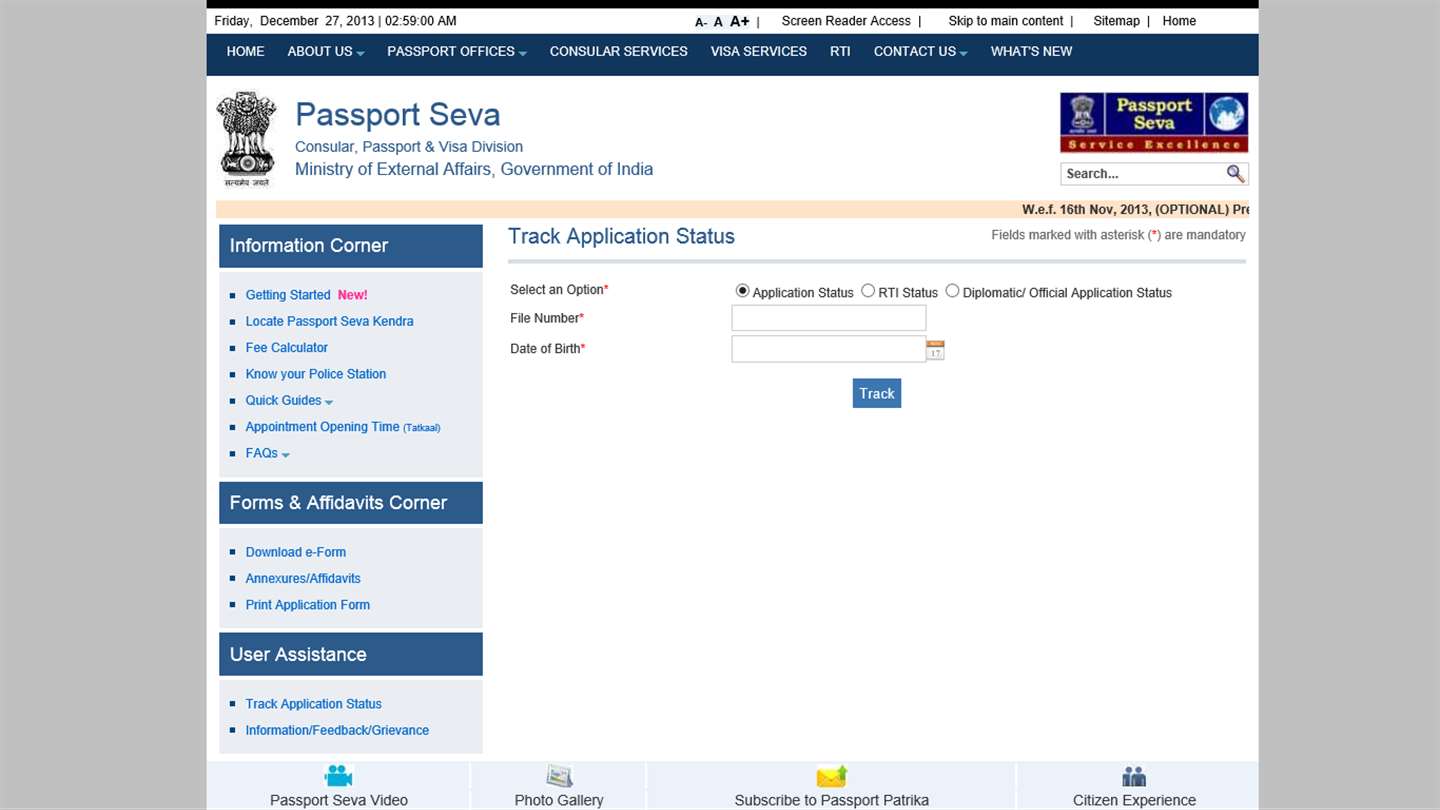1440x810 pixels.
Task: Reset font size with normal A button
Action: coord(718,22)
